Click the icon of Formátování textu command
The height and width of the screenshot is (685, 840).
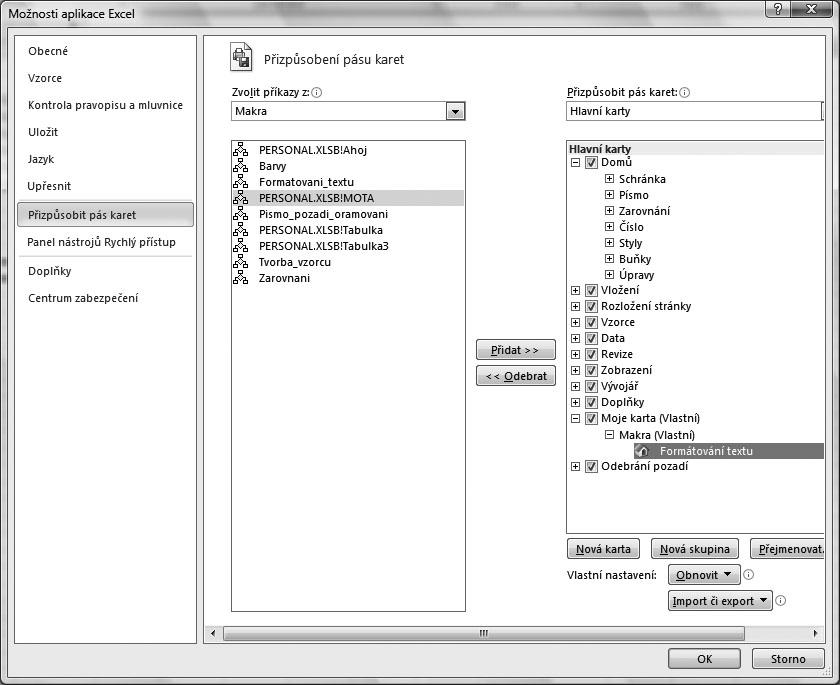642,451
